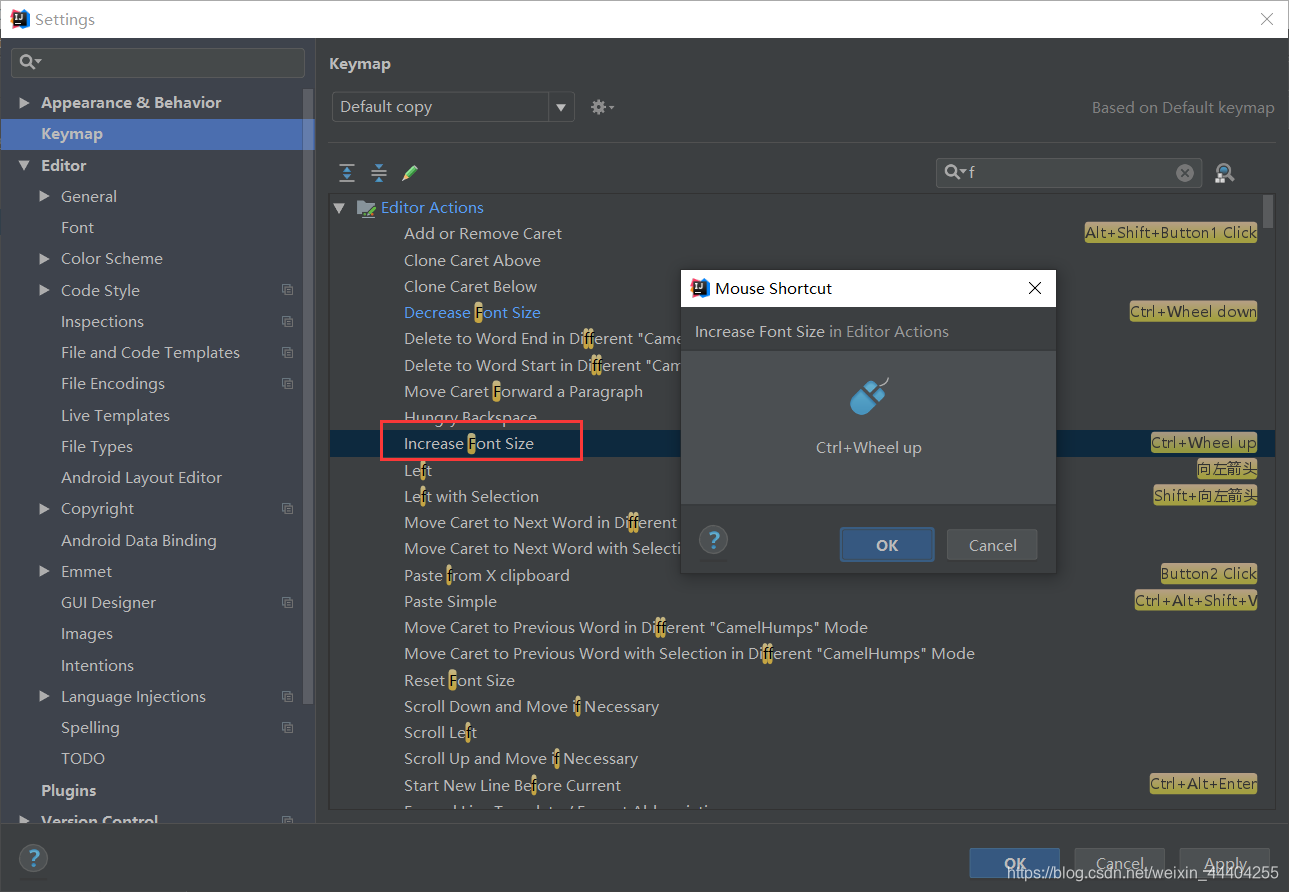Image resolution: width=1289 pixels, height=892 pixels.
Task: Click project-level icon beside Code Style
Action: 288,290
